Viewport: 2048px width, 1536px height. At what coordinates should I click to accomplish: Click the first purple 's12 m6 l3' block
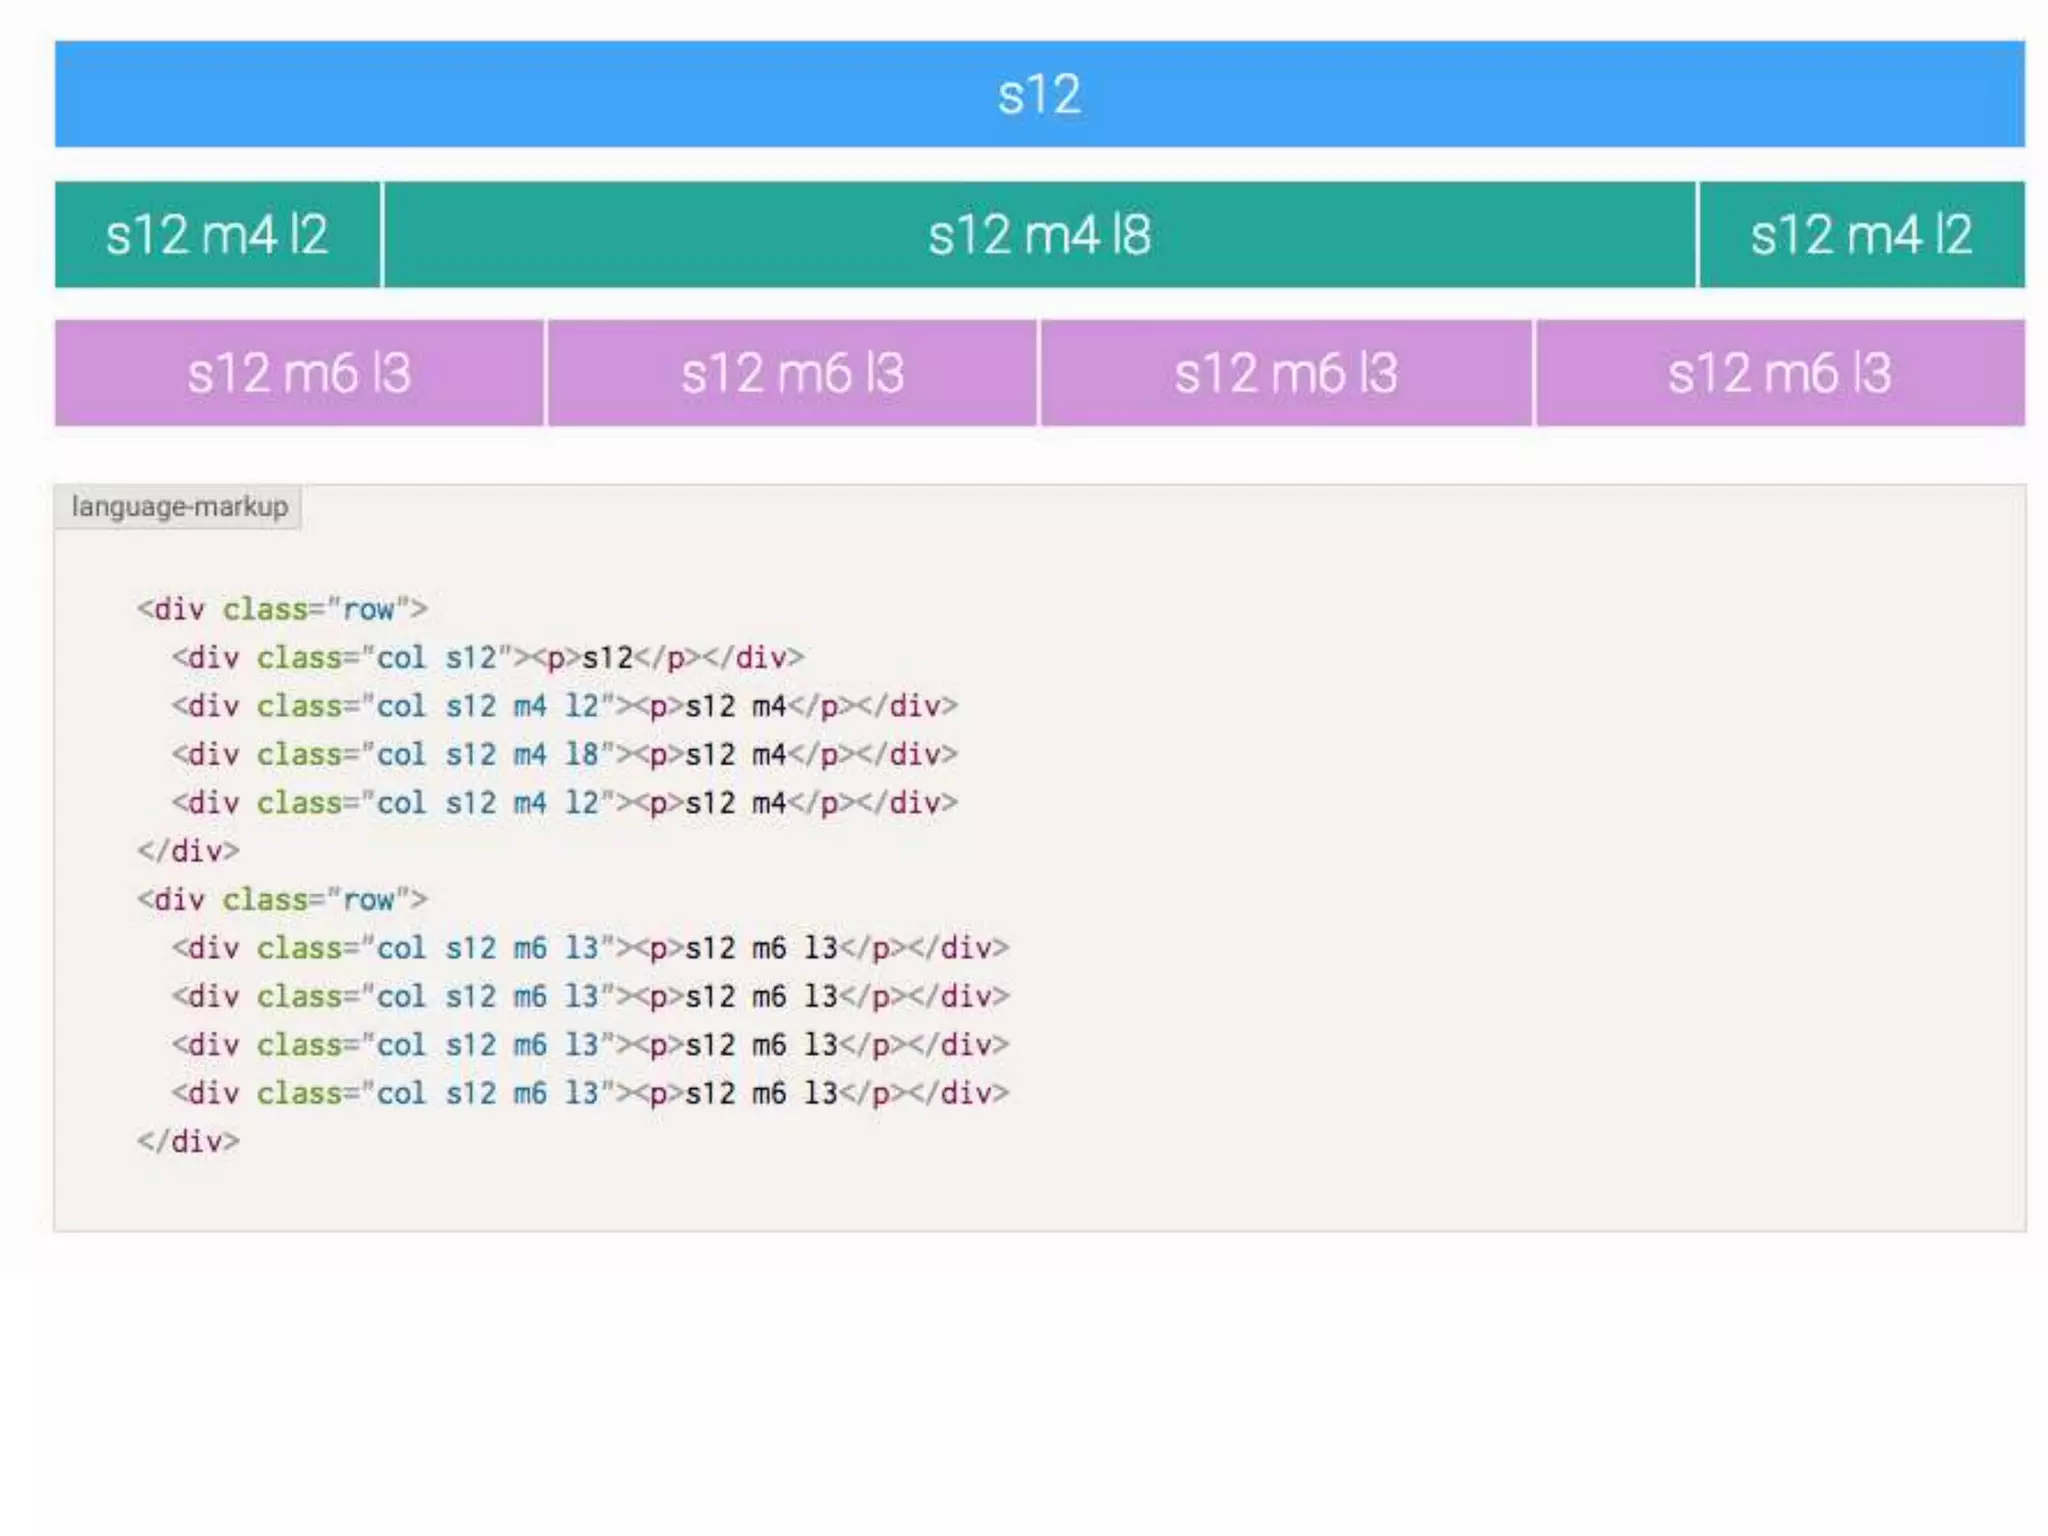pyautogui.click(x=299, y=373)
